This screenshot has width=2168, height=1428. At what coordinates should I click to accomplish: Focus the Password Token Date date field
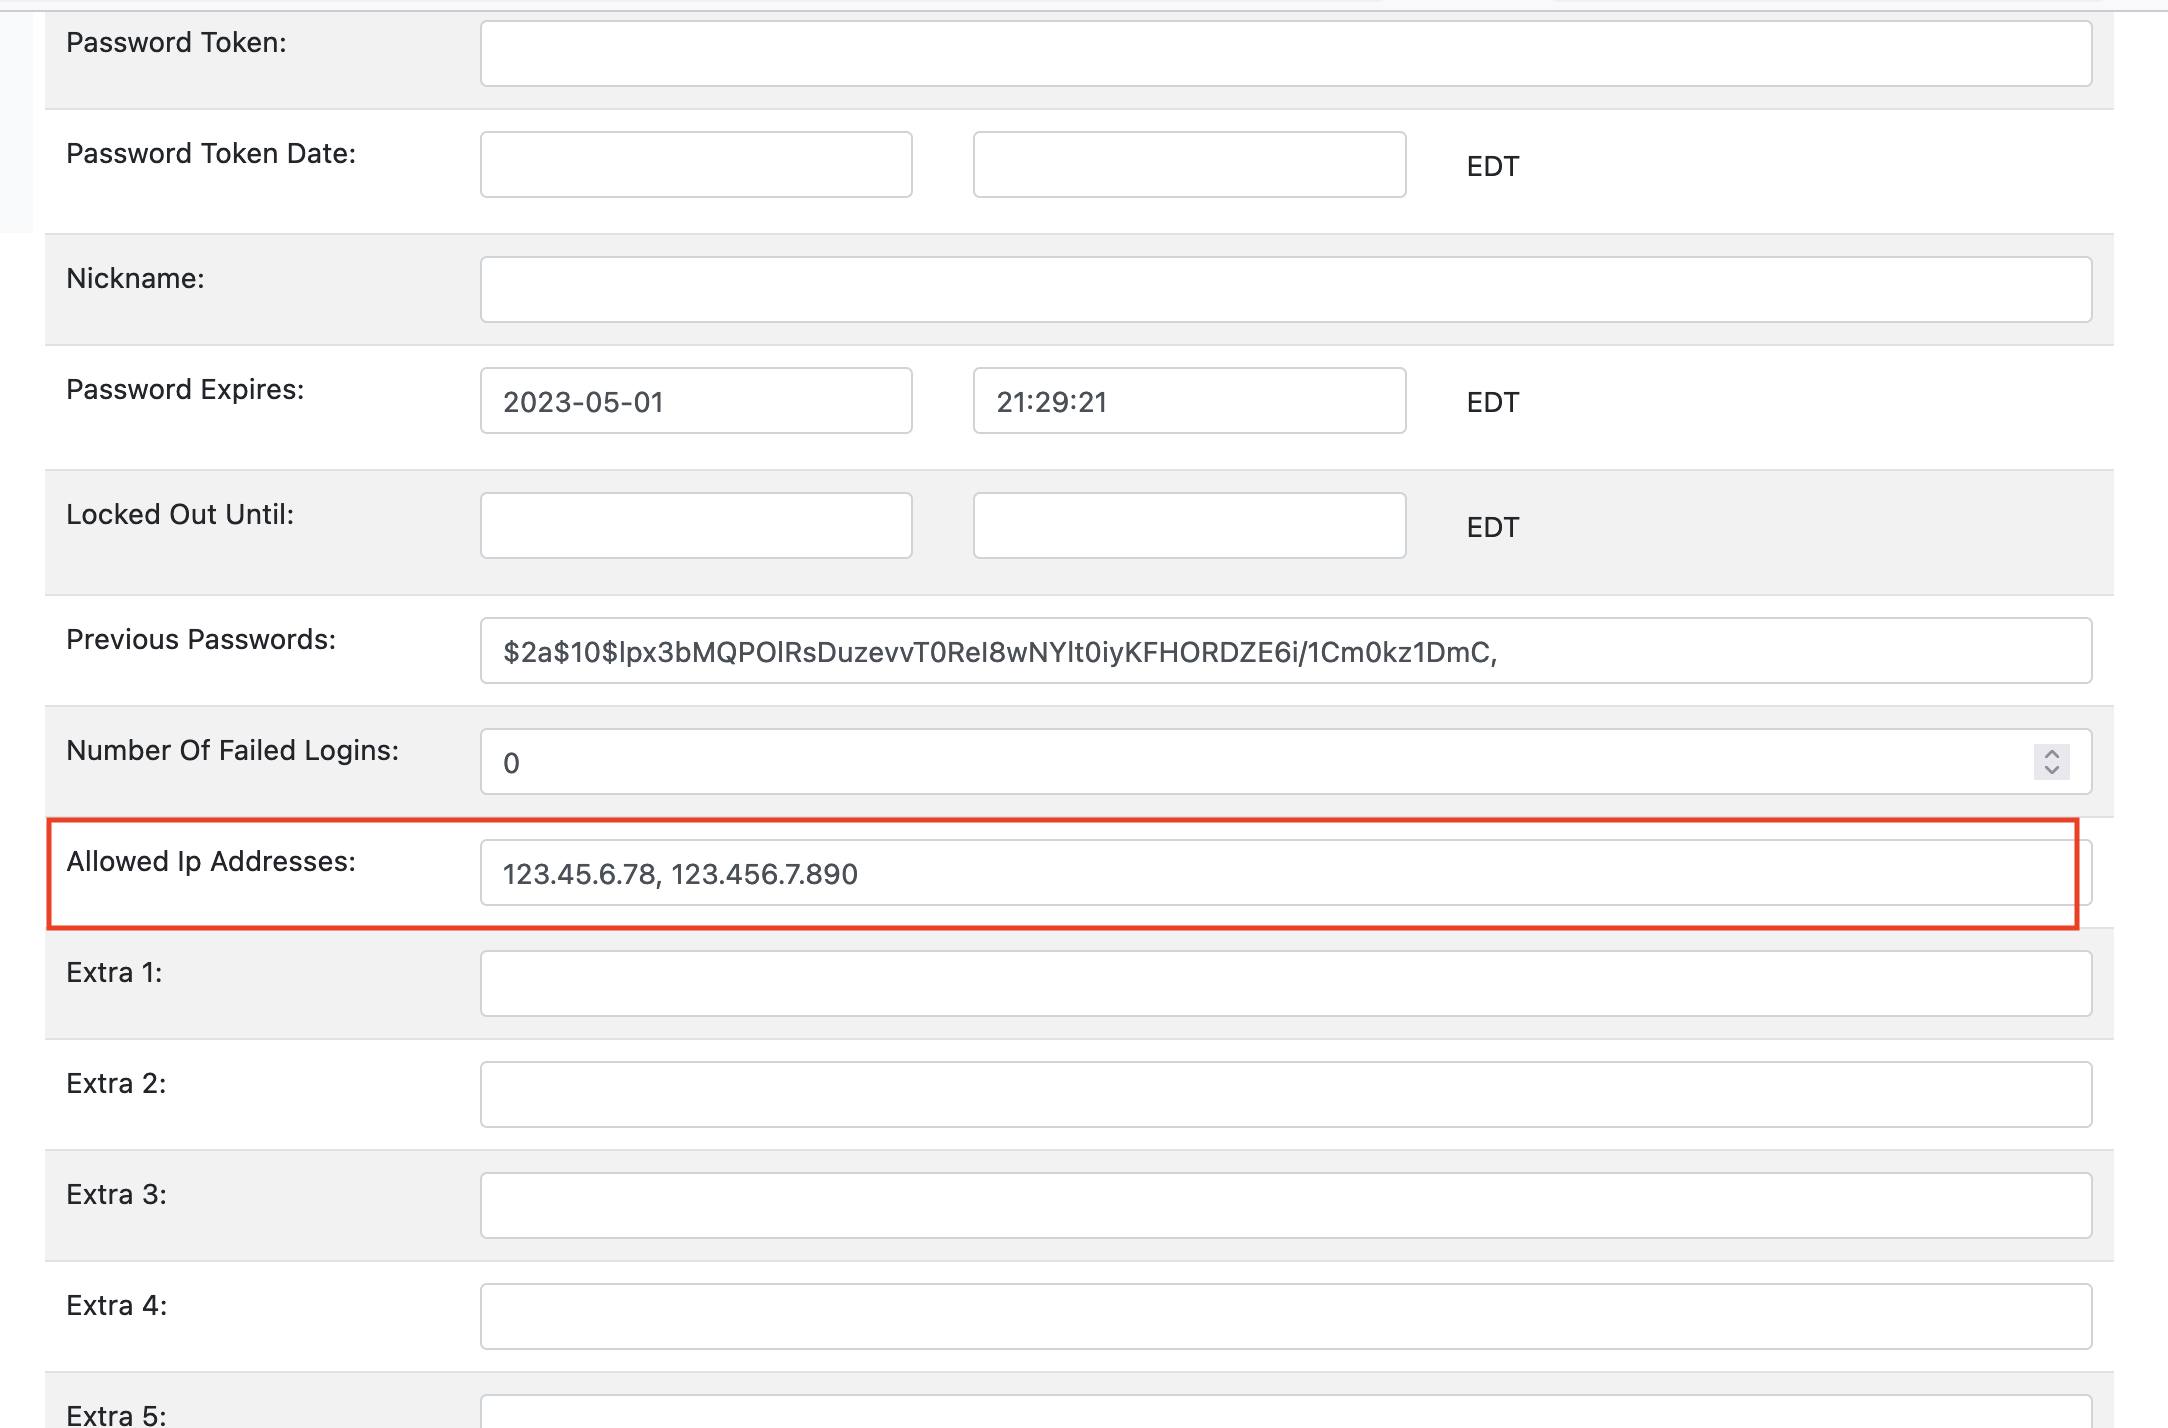(x=696, y=165)
